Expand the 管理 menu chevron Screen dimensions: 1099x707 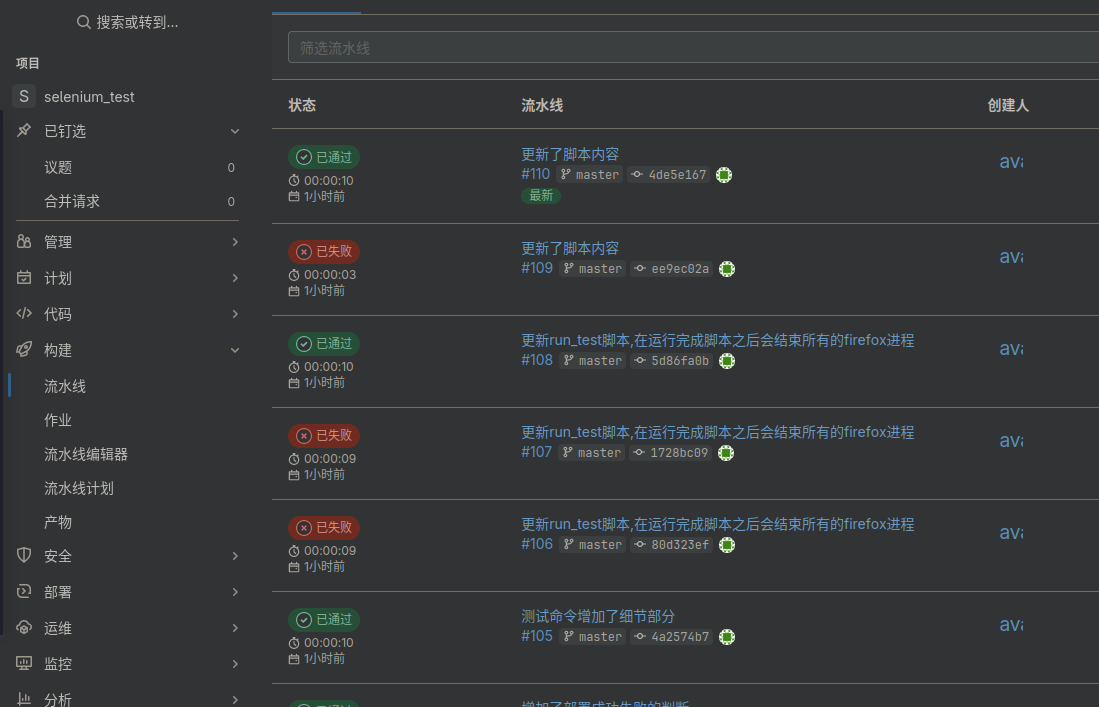(235, 242)
